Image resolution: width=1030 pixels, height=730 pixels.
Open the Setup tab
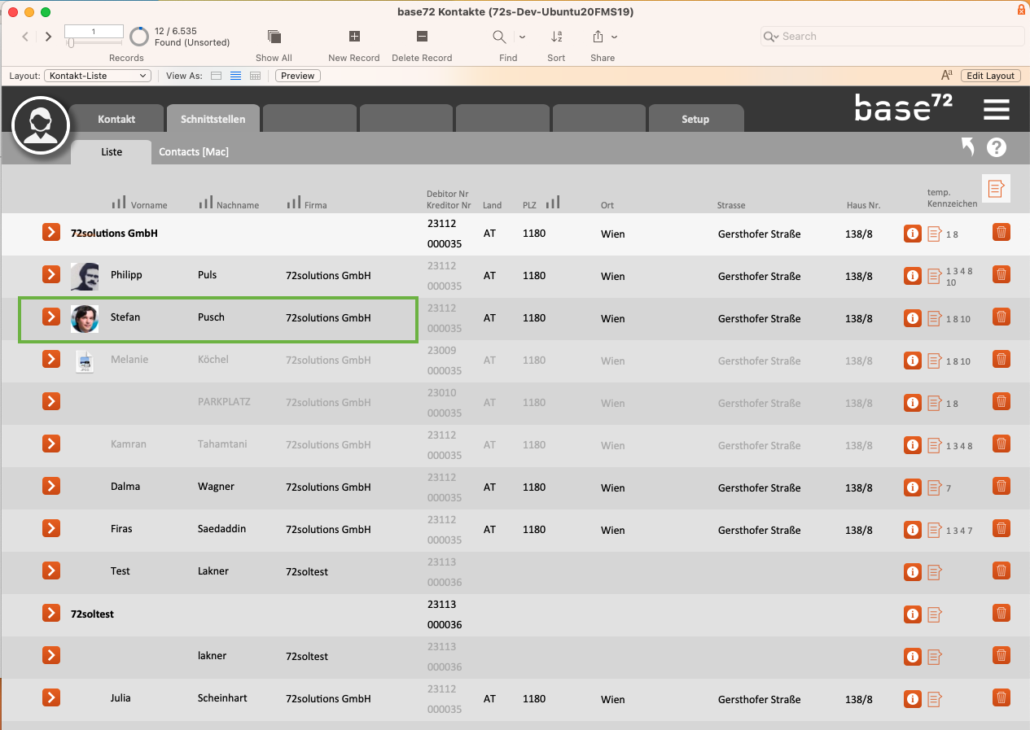pyautogui.click(x=695, y=119)
